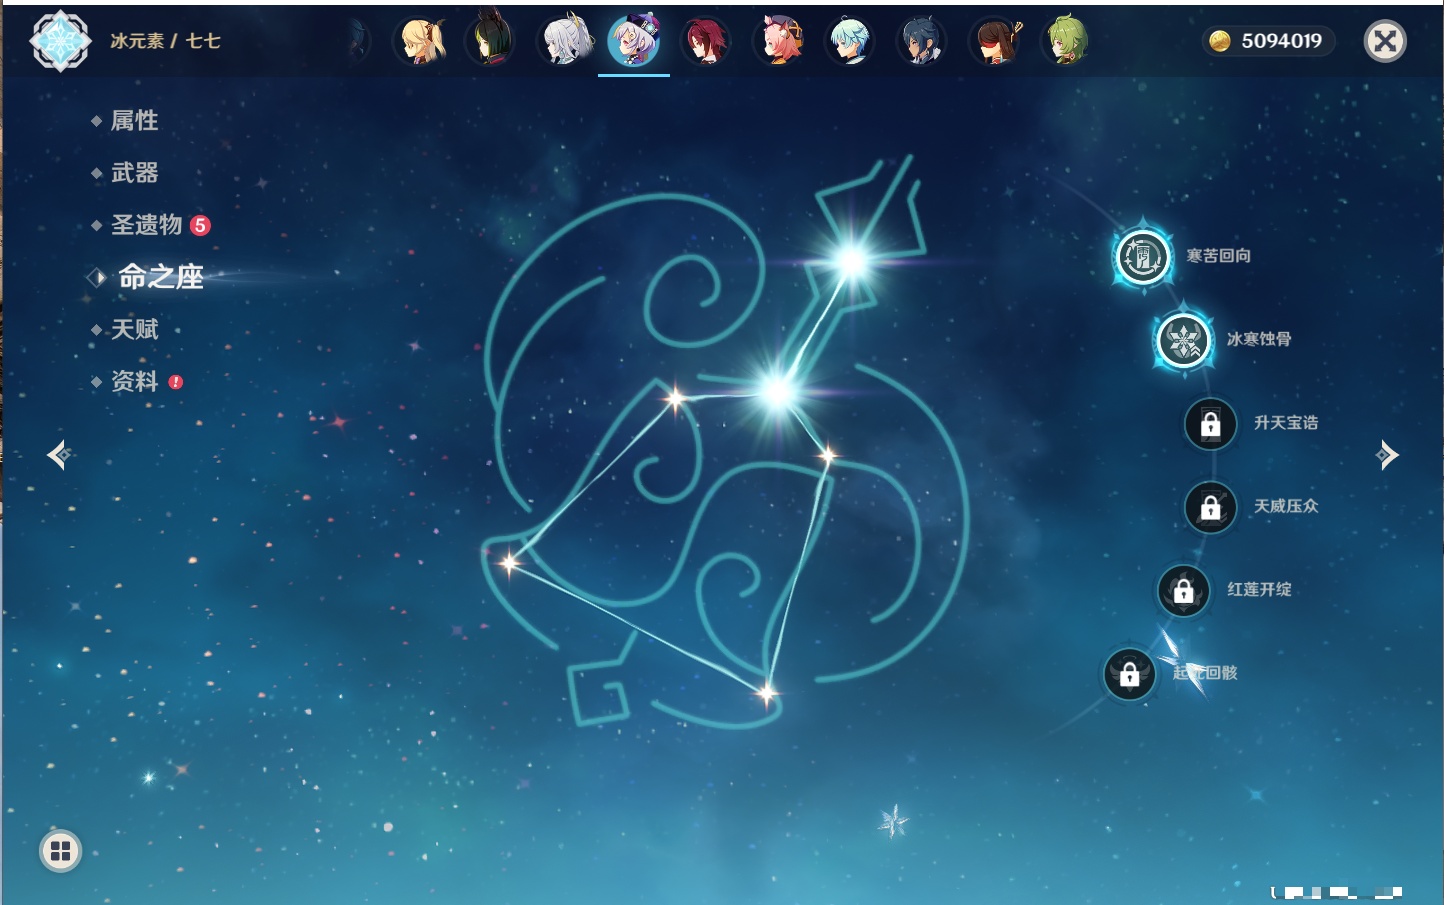Screen dimensions: 1444x905
Task: Select the dark-haired green-streak character portrait
Action: click(x=491, y=41)
